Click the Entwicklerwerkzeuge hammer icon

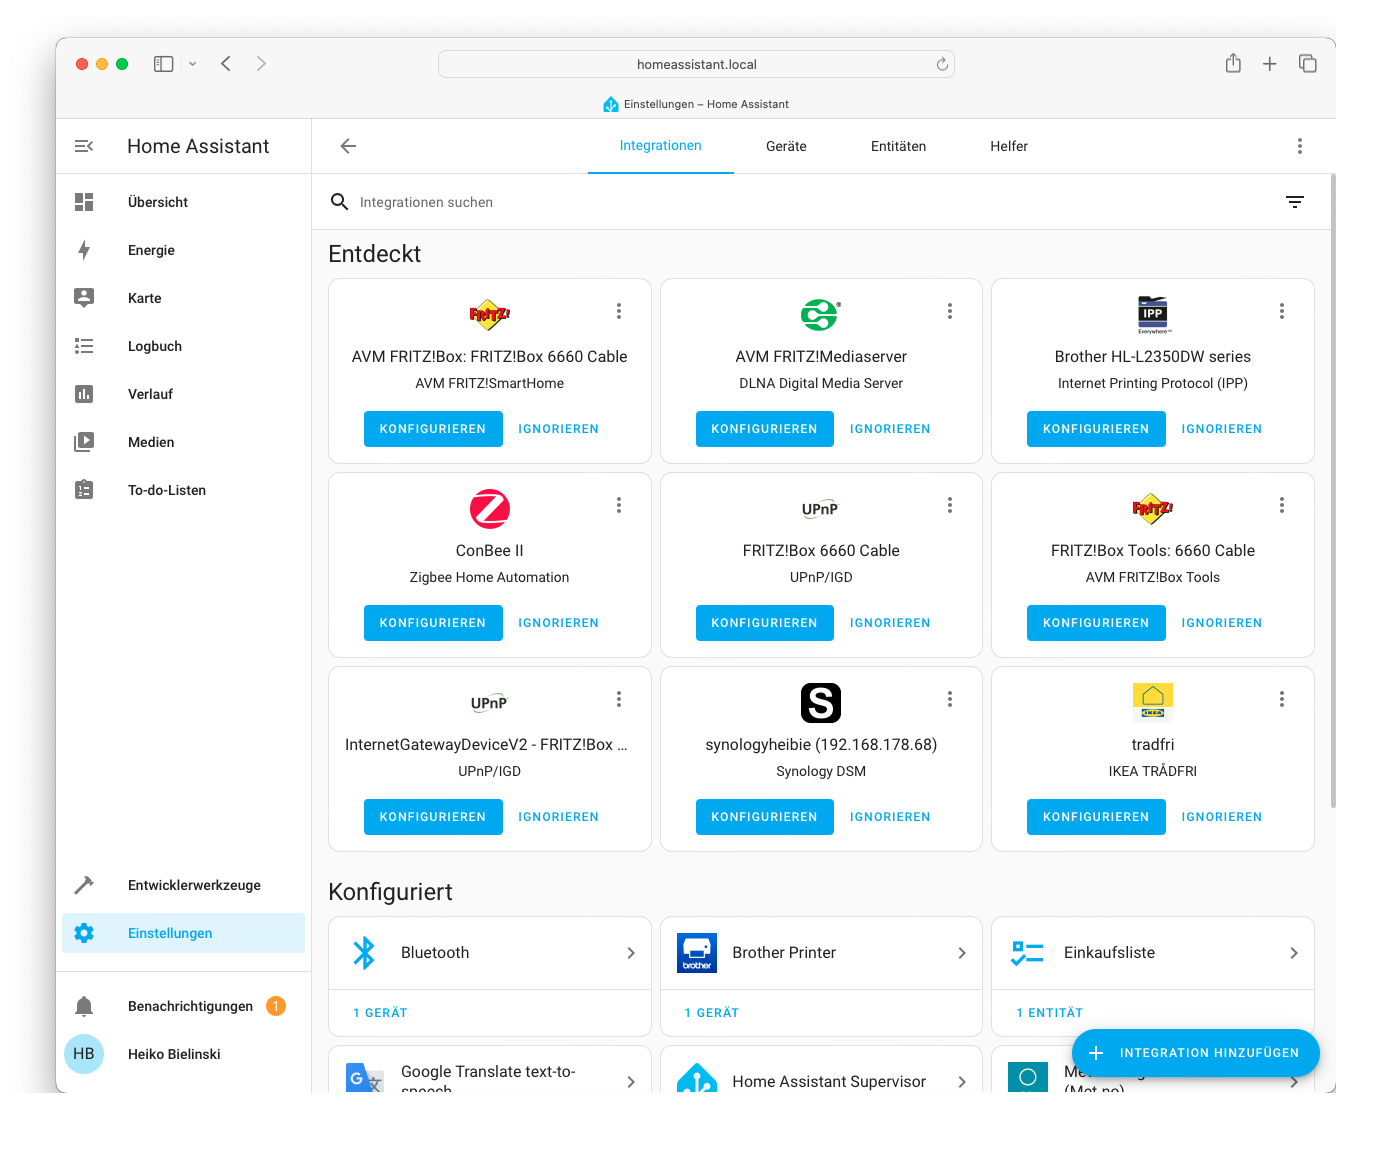click(x=84, y=885)
